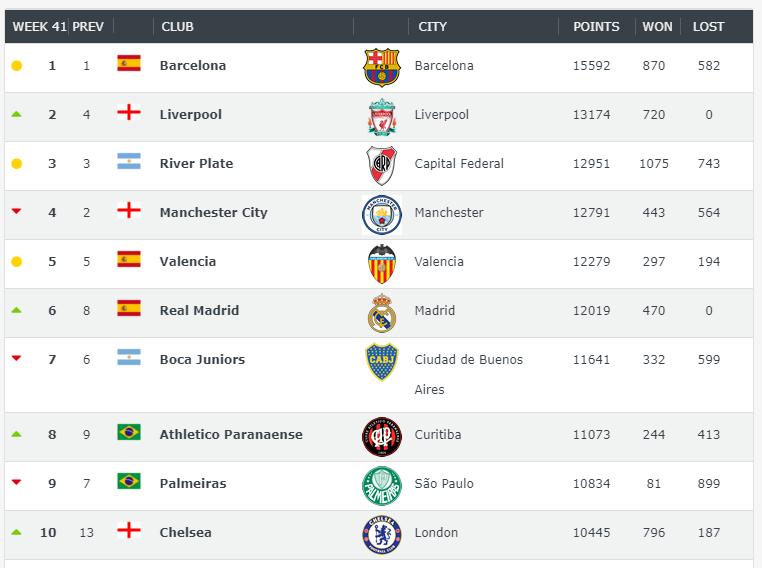Click the red down arrow beside Palmeiras
762x568 pixels.
pos(16,482)
